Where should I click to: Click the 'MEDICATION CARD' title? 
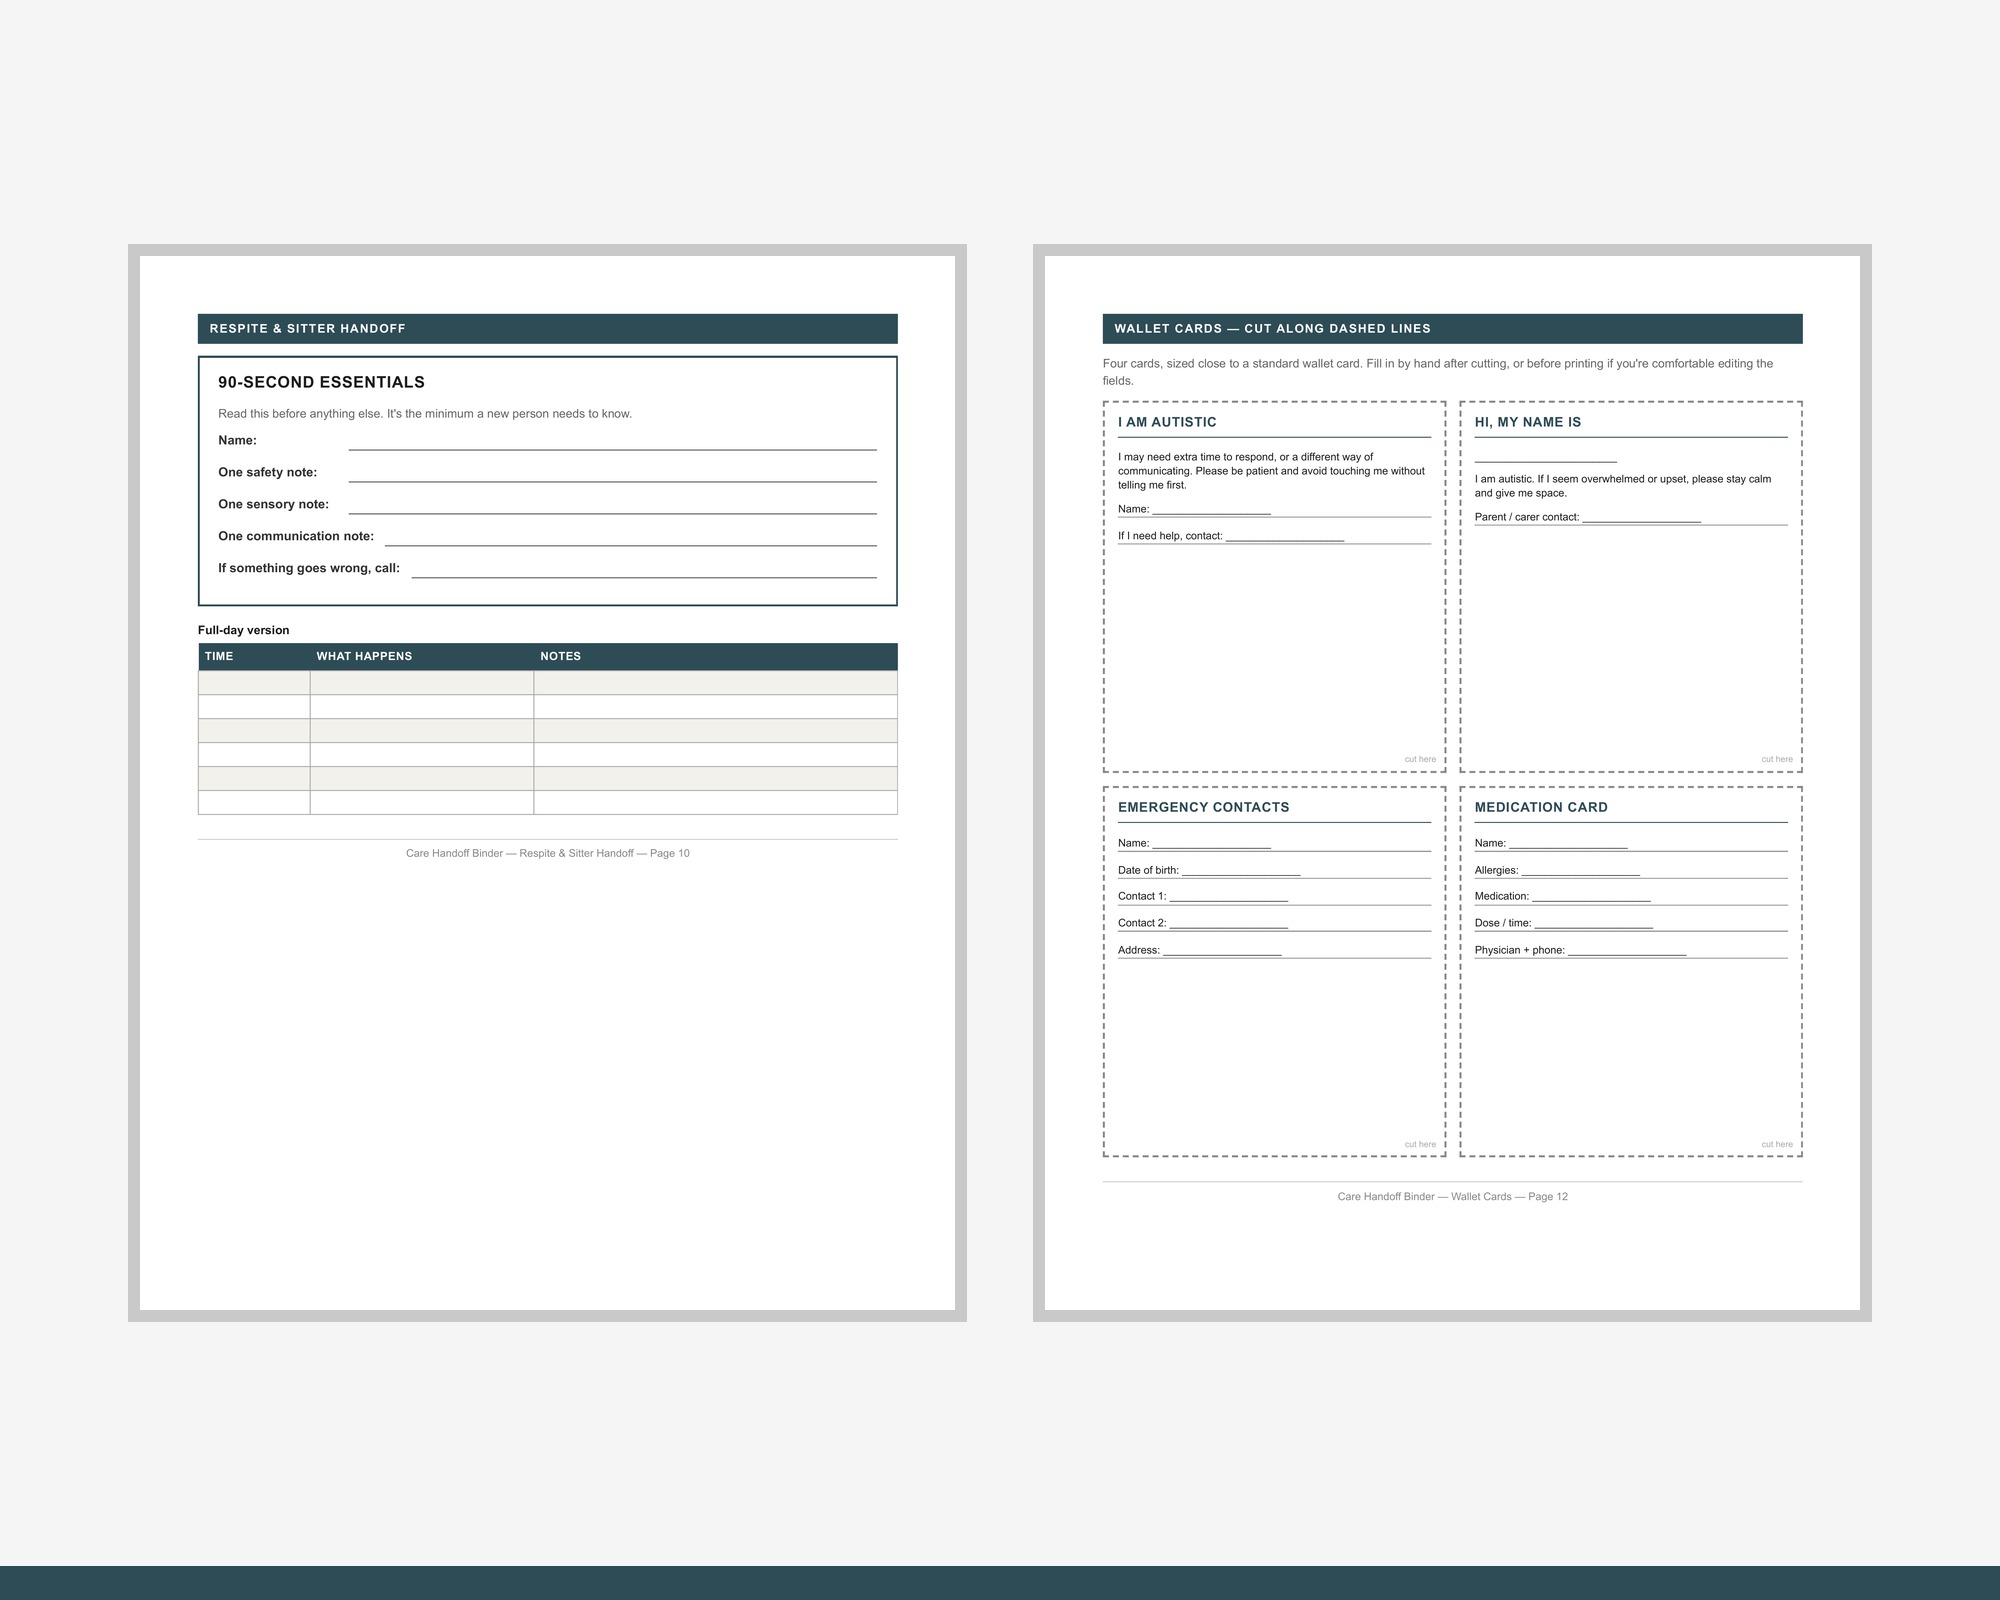tap(1540, 807)
